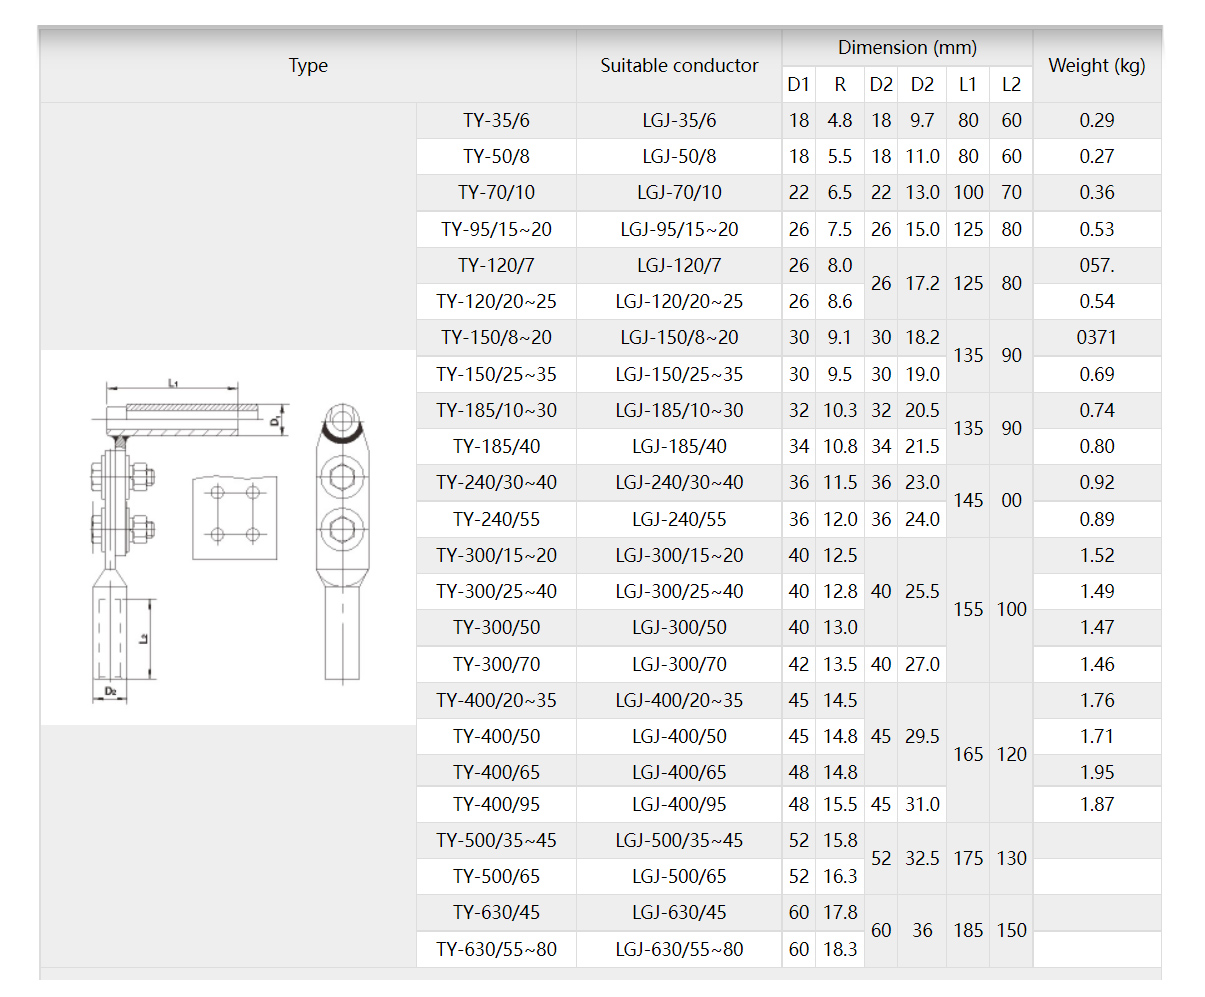Click the L1 sub-column header

pyautogui.click(x=968, y=85)
